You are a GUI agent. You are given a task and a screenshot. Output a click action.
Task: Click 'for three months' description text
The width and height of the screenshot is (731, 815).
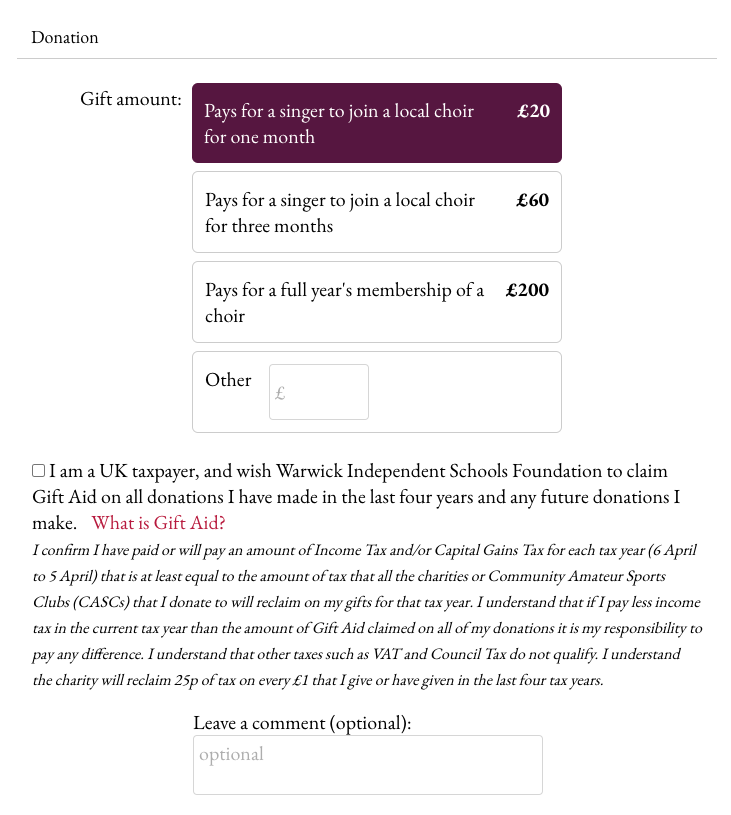(x=269, y=226)
